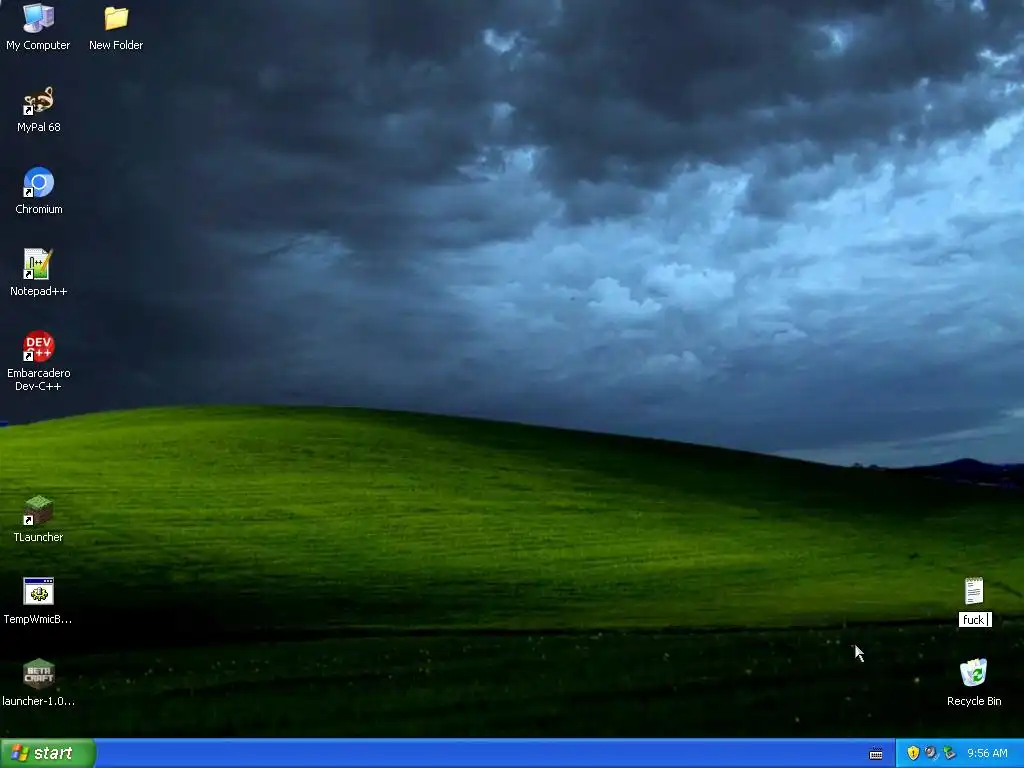Screen dimensions: 1024x768
Task: Click the 9:56 AM taskbar clock
Action: tap(987, 754)
